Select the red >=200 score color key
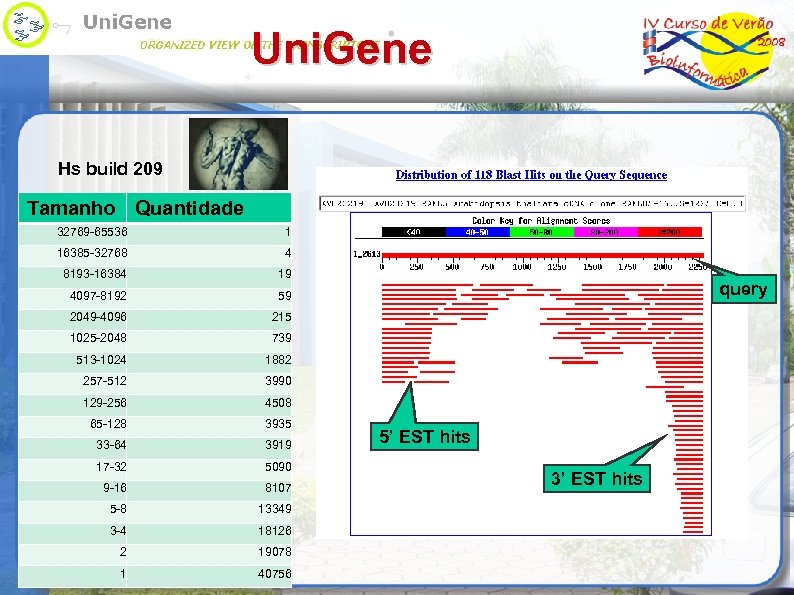 click(x=669, y=232)
